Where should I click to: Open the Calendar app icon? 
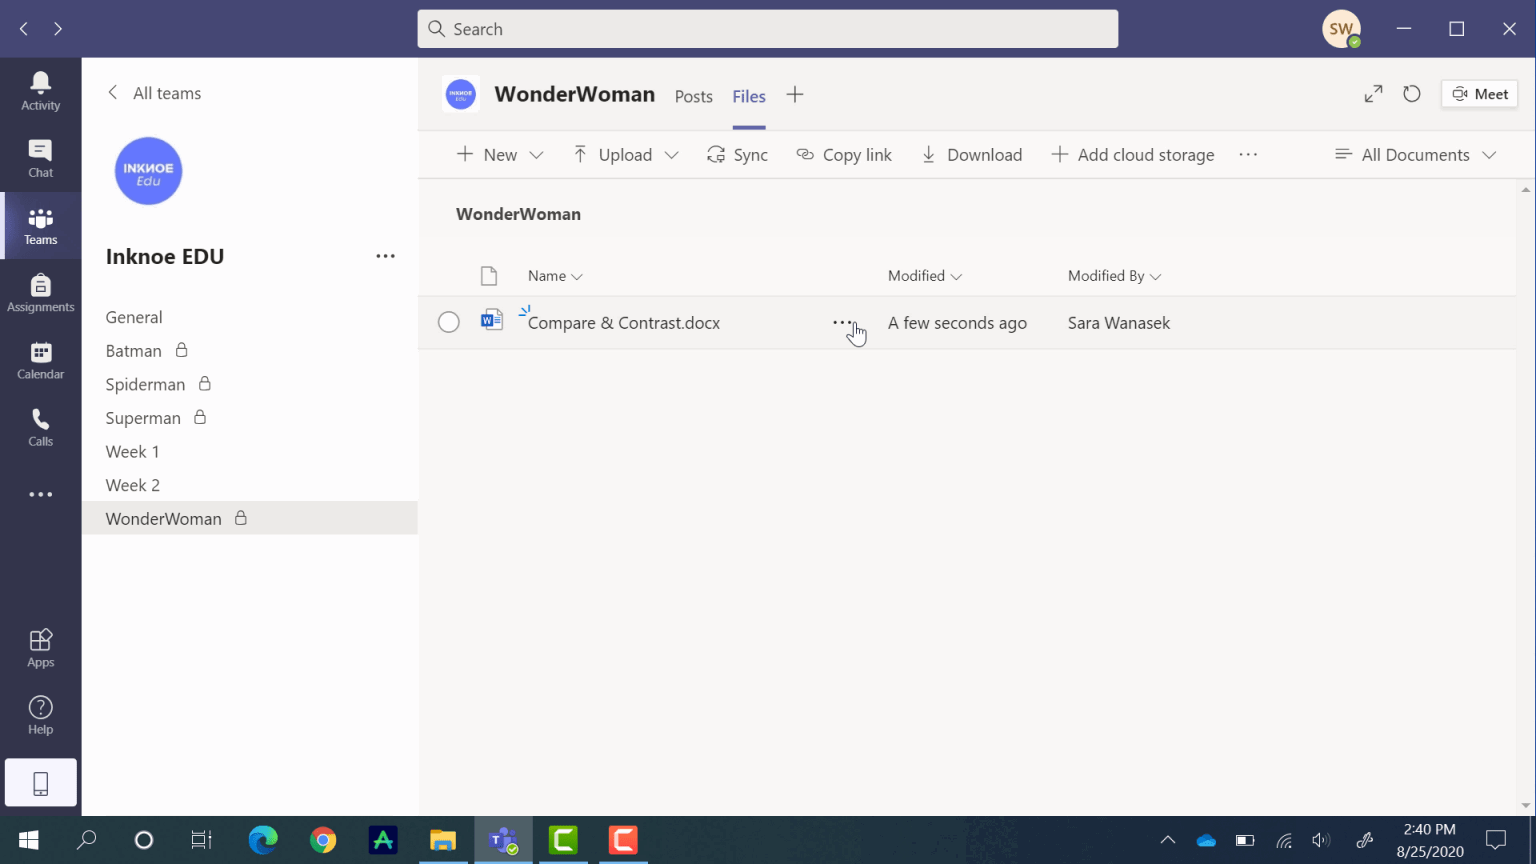click(x=40, y=360)
